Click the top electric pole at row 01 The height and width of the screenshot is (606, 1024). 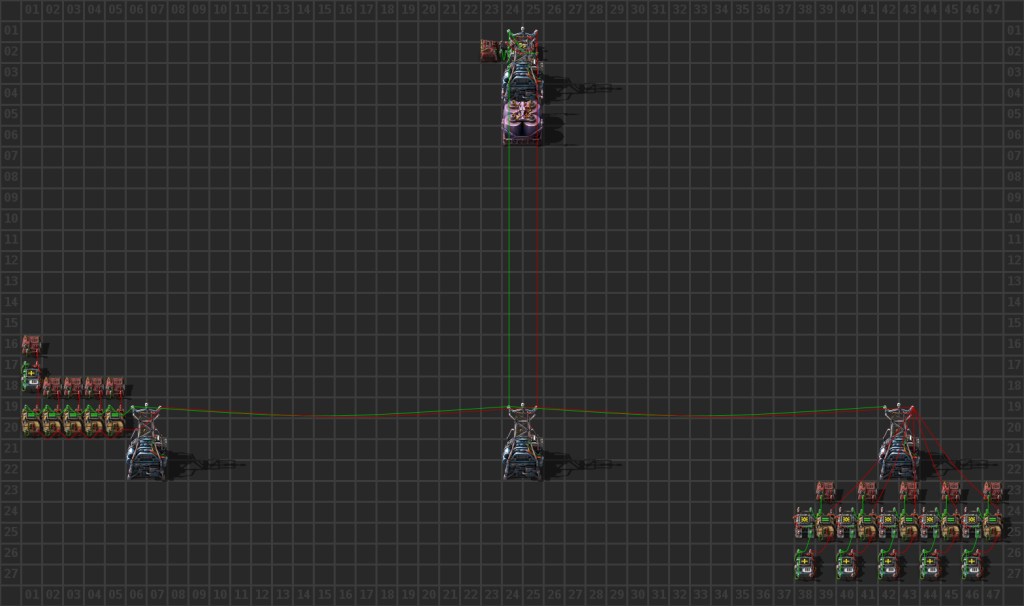pos(522,44)
